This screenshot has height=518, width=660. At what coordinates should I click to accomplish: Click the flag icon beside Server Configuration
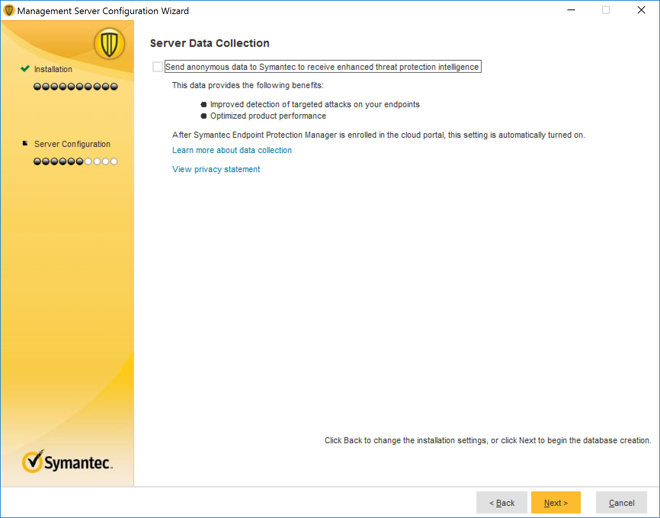[x=25, y=143]
